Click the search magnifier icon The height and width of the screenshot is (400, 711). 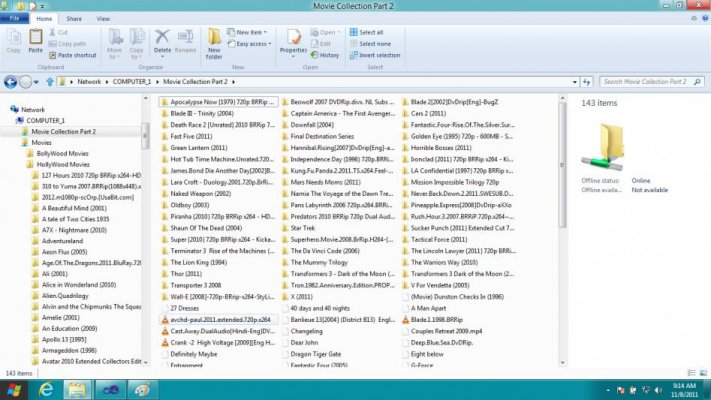697,82
